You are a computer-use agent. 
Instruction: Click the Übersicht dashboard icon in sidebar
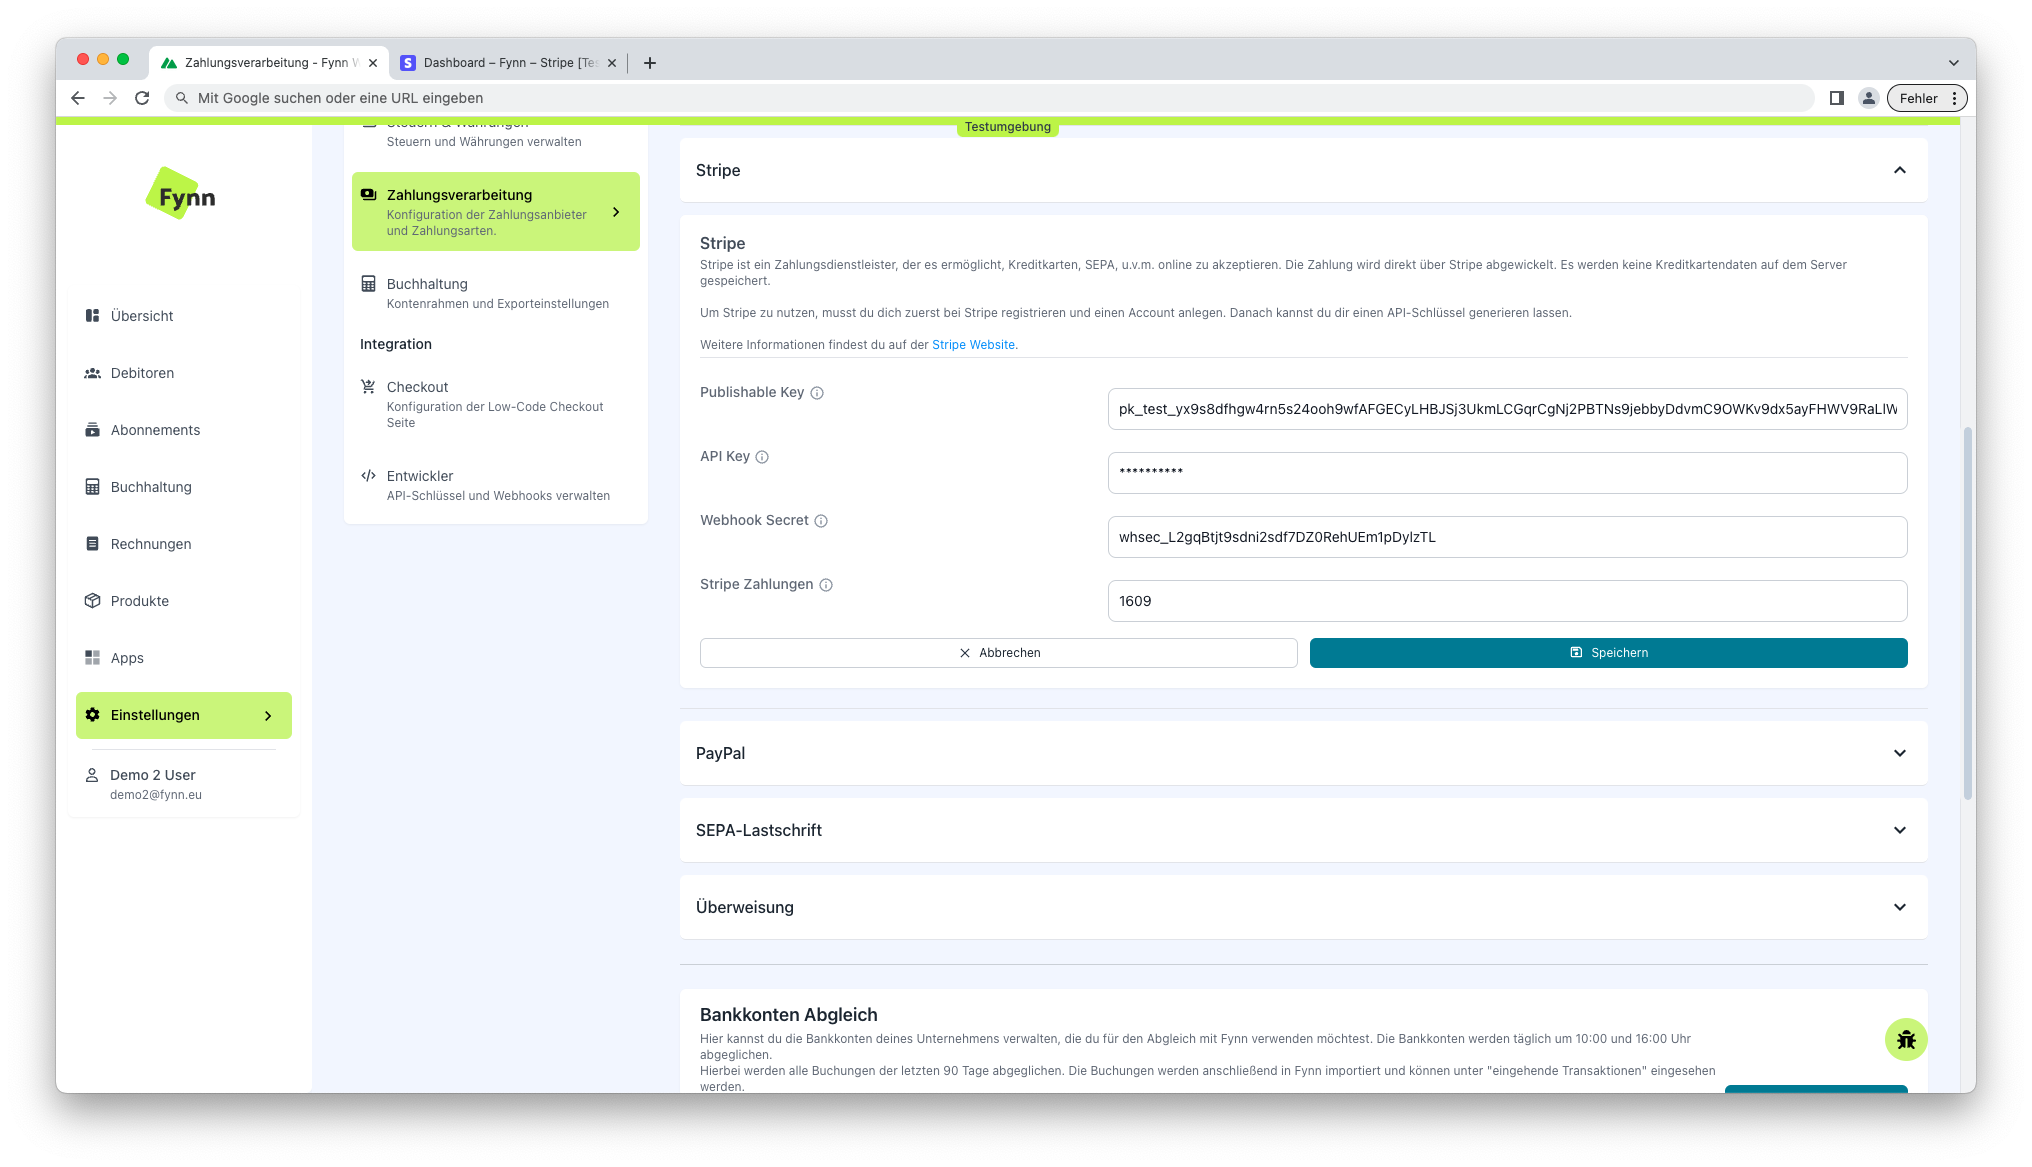pos(92,316)
